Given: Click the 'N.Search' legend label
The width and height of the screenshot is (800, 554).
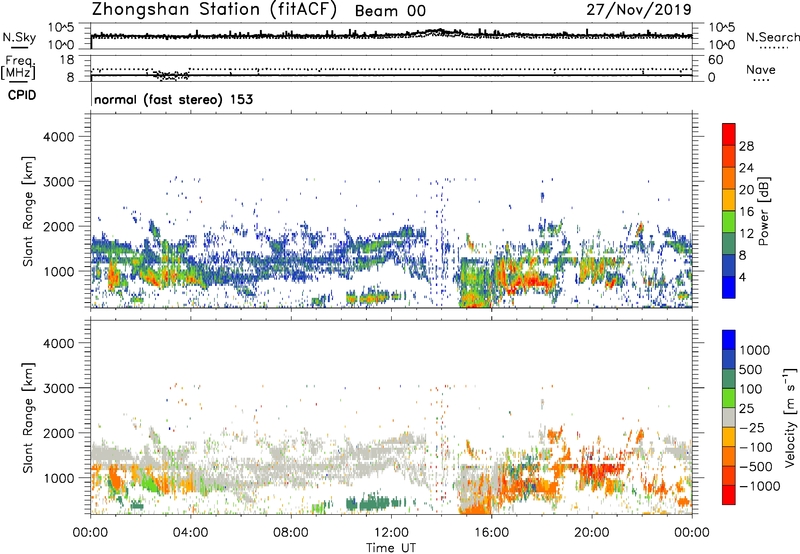Looking at the screenshot, I should [x=773, y=37].
